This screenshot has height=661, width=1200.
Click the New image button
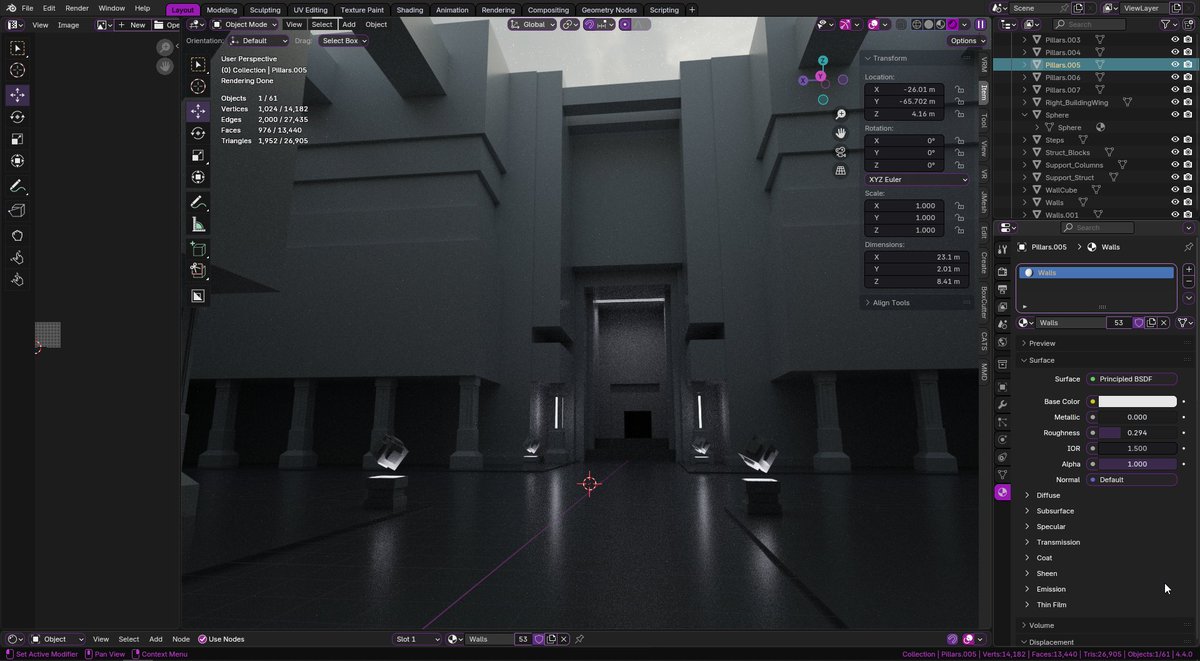click(131, 24)
